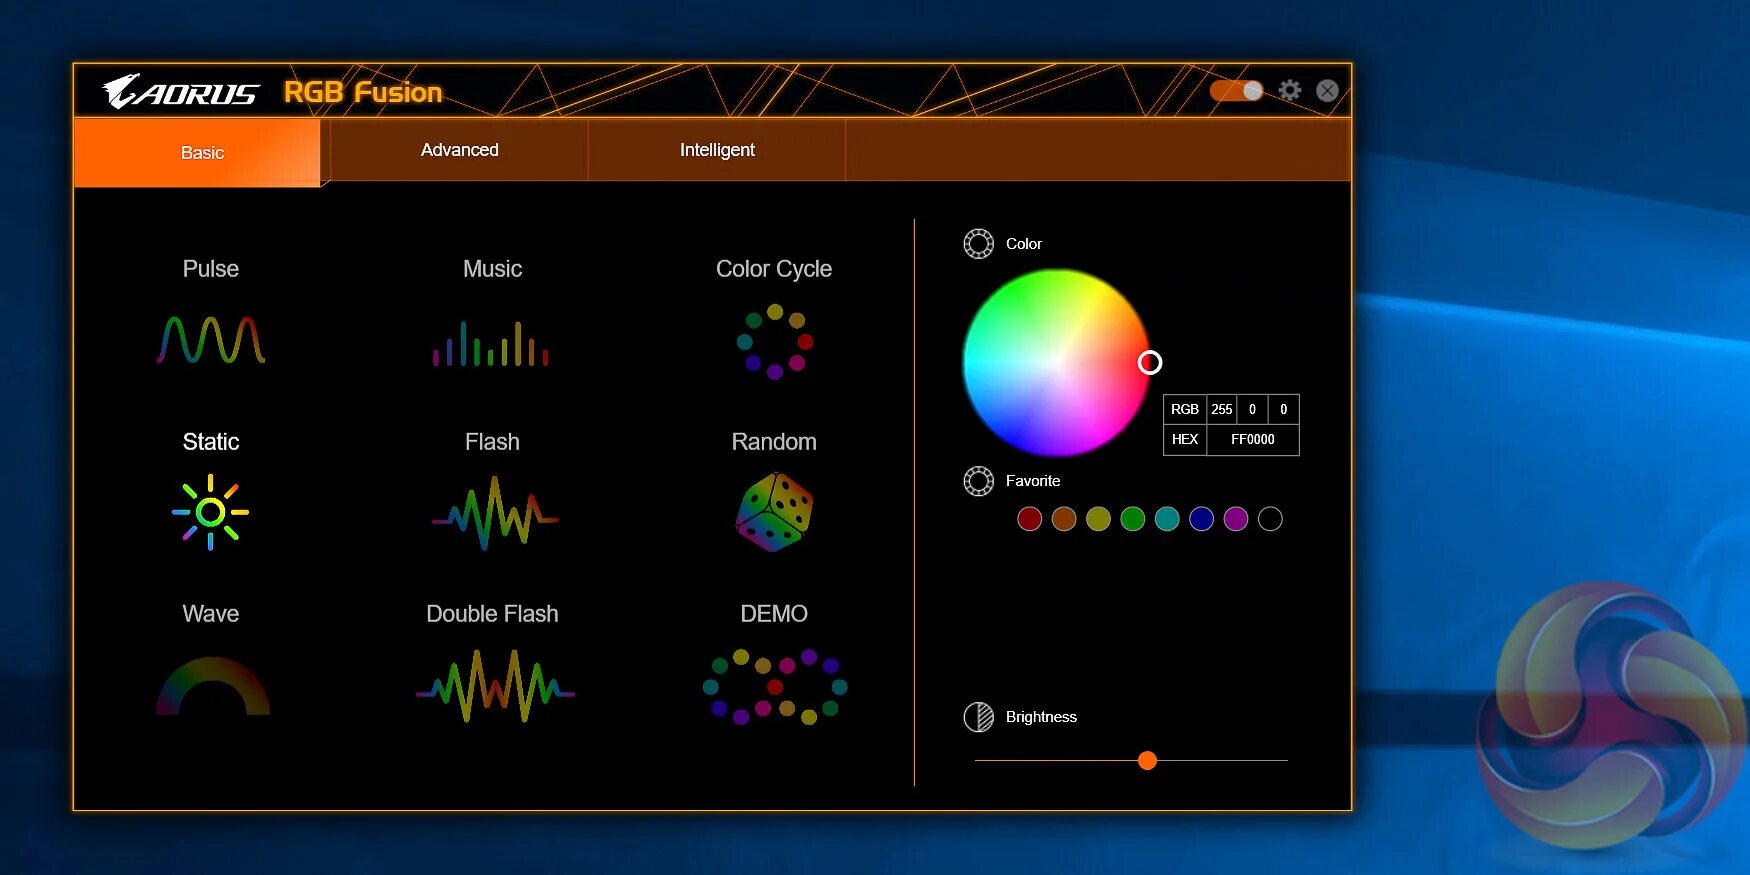Click the white selector ring on color wheel
This screenshot has height=875, width=1750.
coord(1150,363)
